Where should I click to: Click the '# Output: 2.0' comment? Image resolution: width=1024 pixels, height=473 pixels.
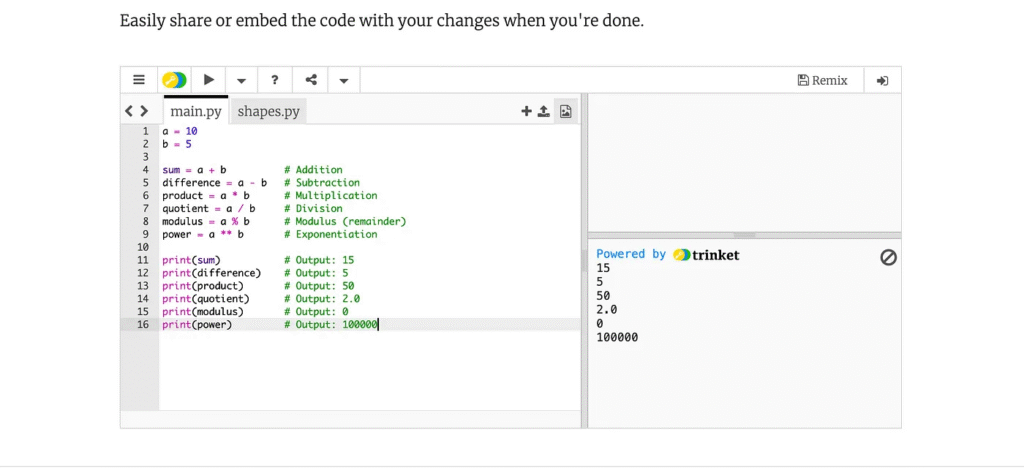pyautogui.click(x=322, y=299)
